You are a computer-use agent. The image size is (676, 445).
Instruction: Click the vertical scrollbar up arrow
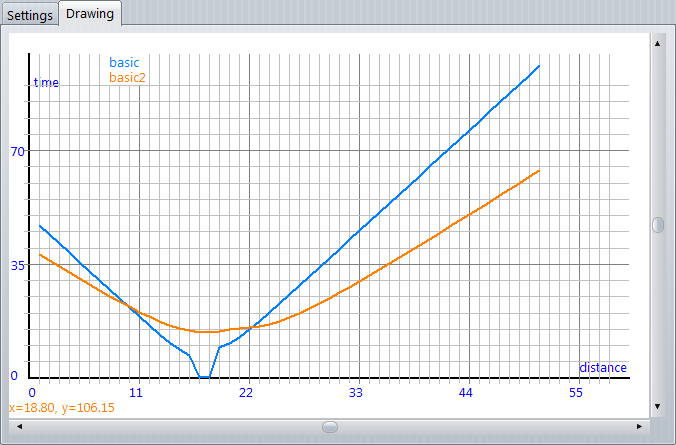(x=657, y=43)
